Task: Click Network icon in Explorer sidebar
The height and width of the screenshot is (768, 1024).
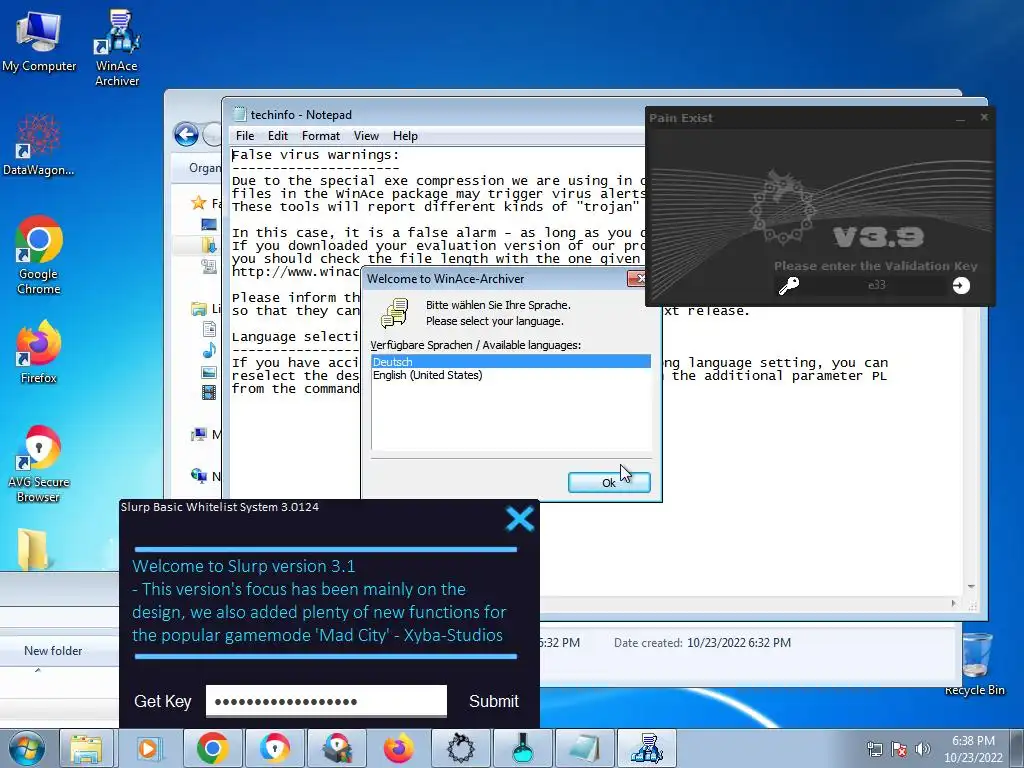Action: click(199, 476)
